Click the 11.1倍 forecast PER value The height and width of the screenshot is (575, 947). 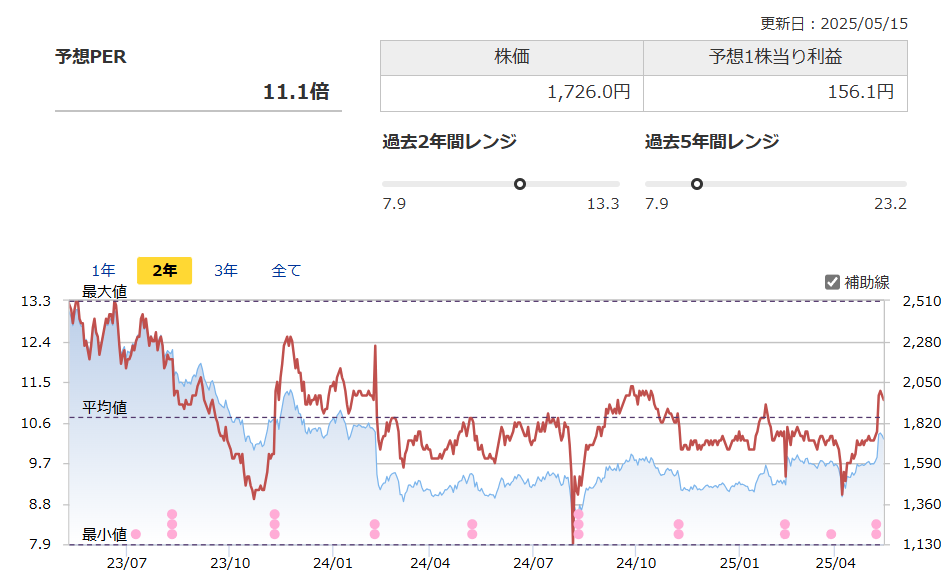[x=296, y=92]
